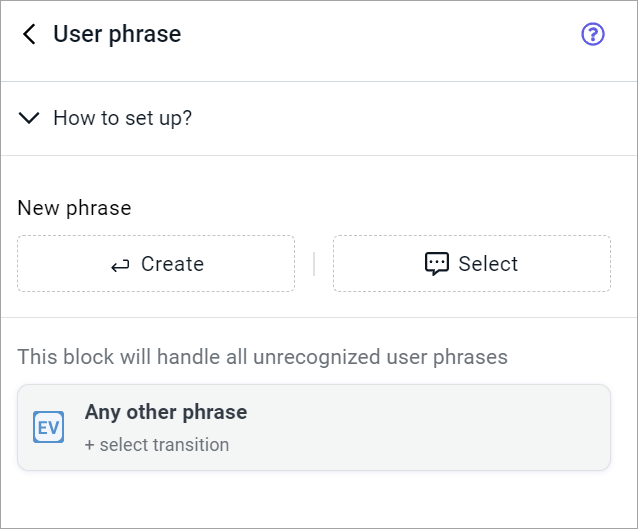Image resolution: width=638 pixels, height=529 pixels.
Task: Expand the How to set up chevron
Action: click(31, 118)
